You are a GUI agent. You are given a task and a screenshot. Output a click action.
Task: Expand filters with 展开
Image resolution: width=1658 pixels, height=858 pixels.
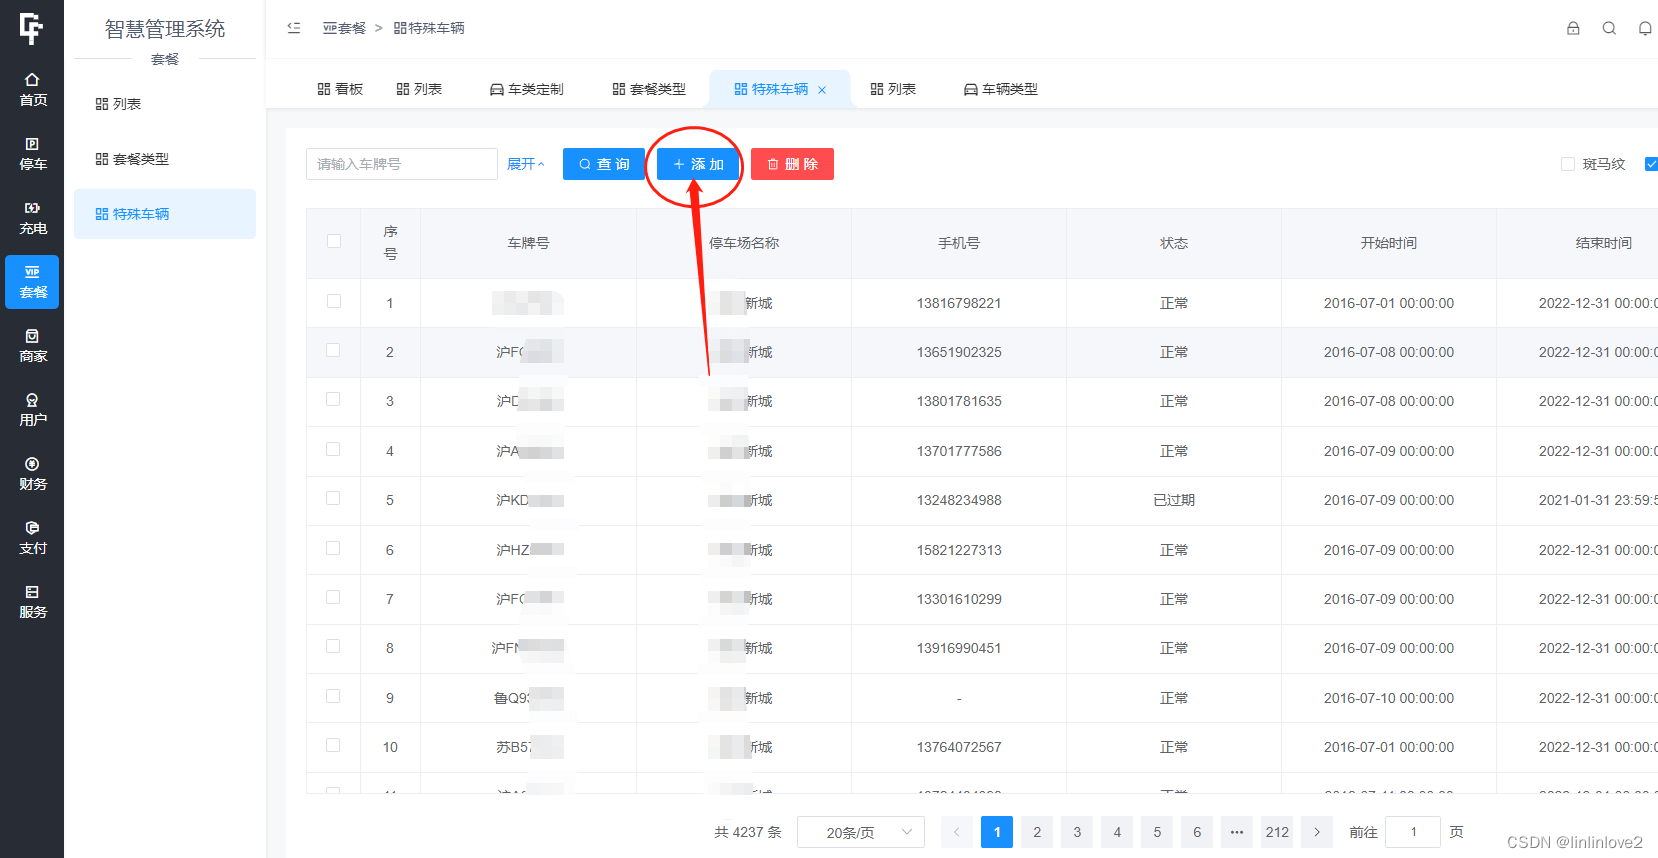coord(526,164)
